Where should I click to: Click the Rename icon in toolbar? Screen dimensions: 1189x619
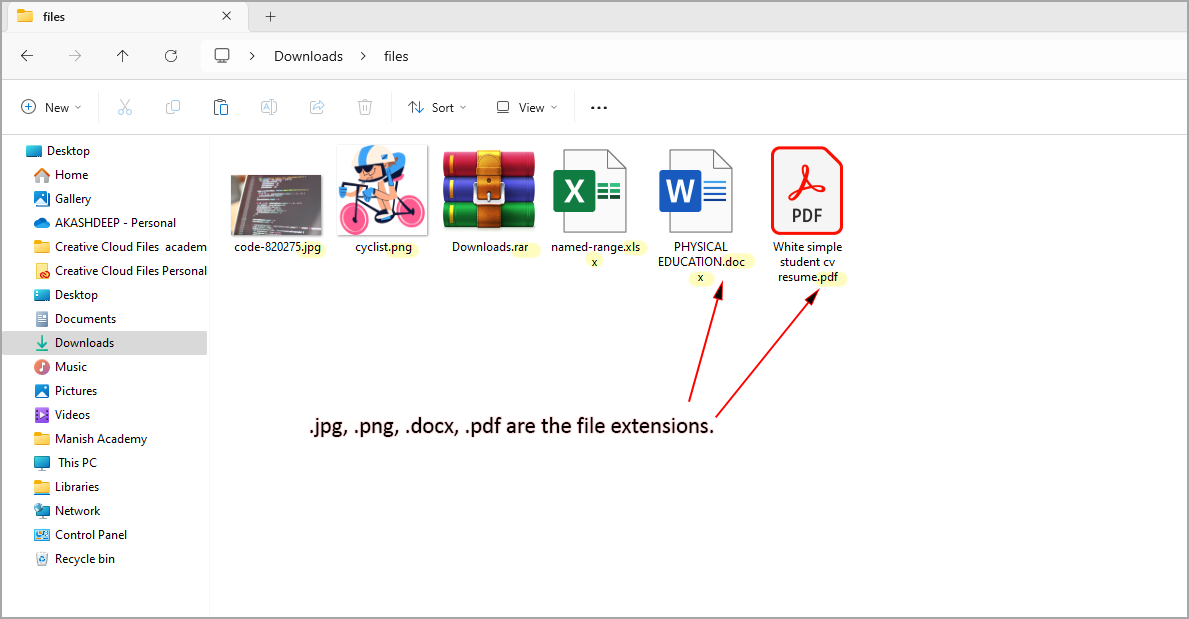point(269,107)
